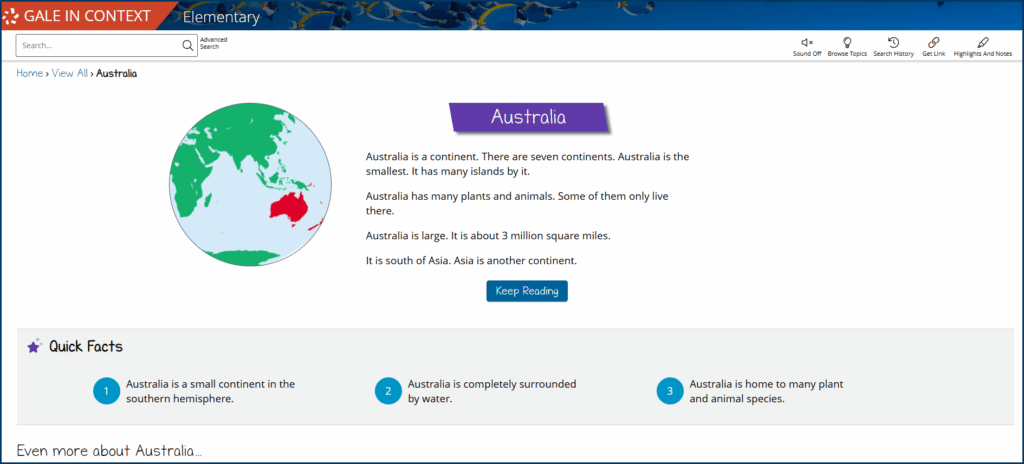Open Highlights And Notes pencil icon
Viewport: 1024px width, 464px height.
coord(983,42)
